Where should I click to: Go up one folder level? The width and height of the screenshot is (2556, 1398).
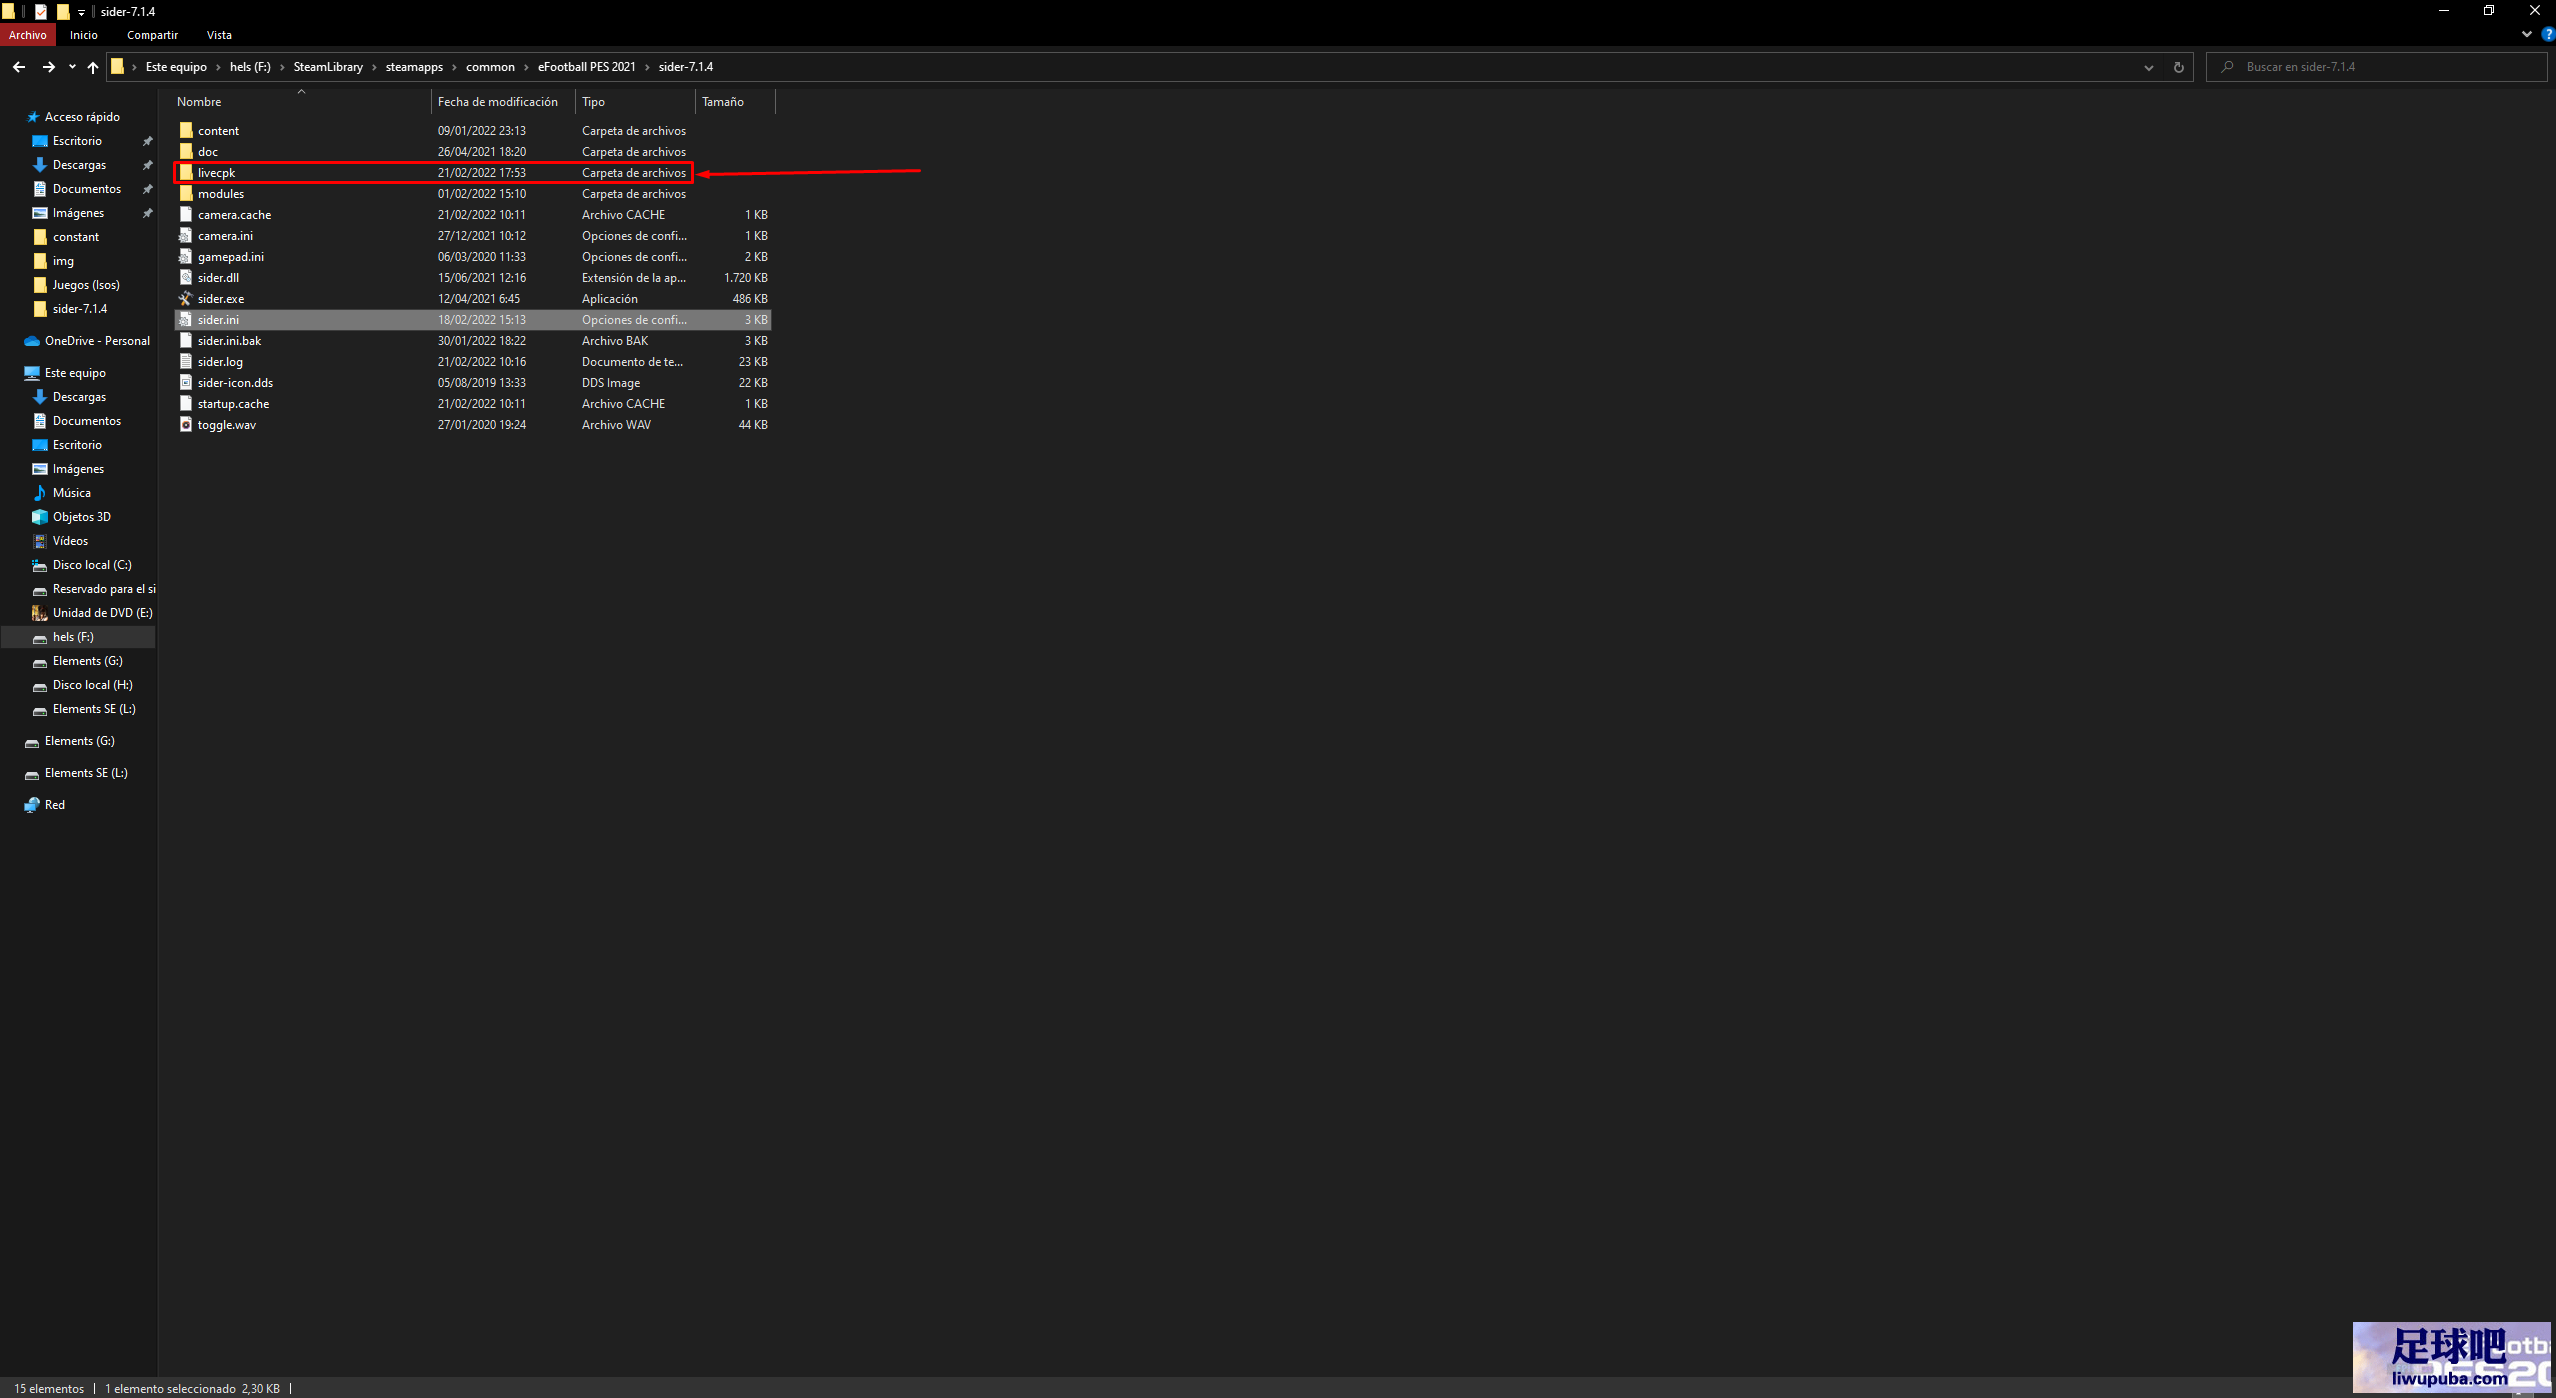coord(93,67)
